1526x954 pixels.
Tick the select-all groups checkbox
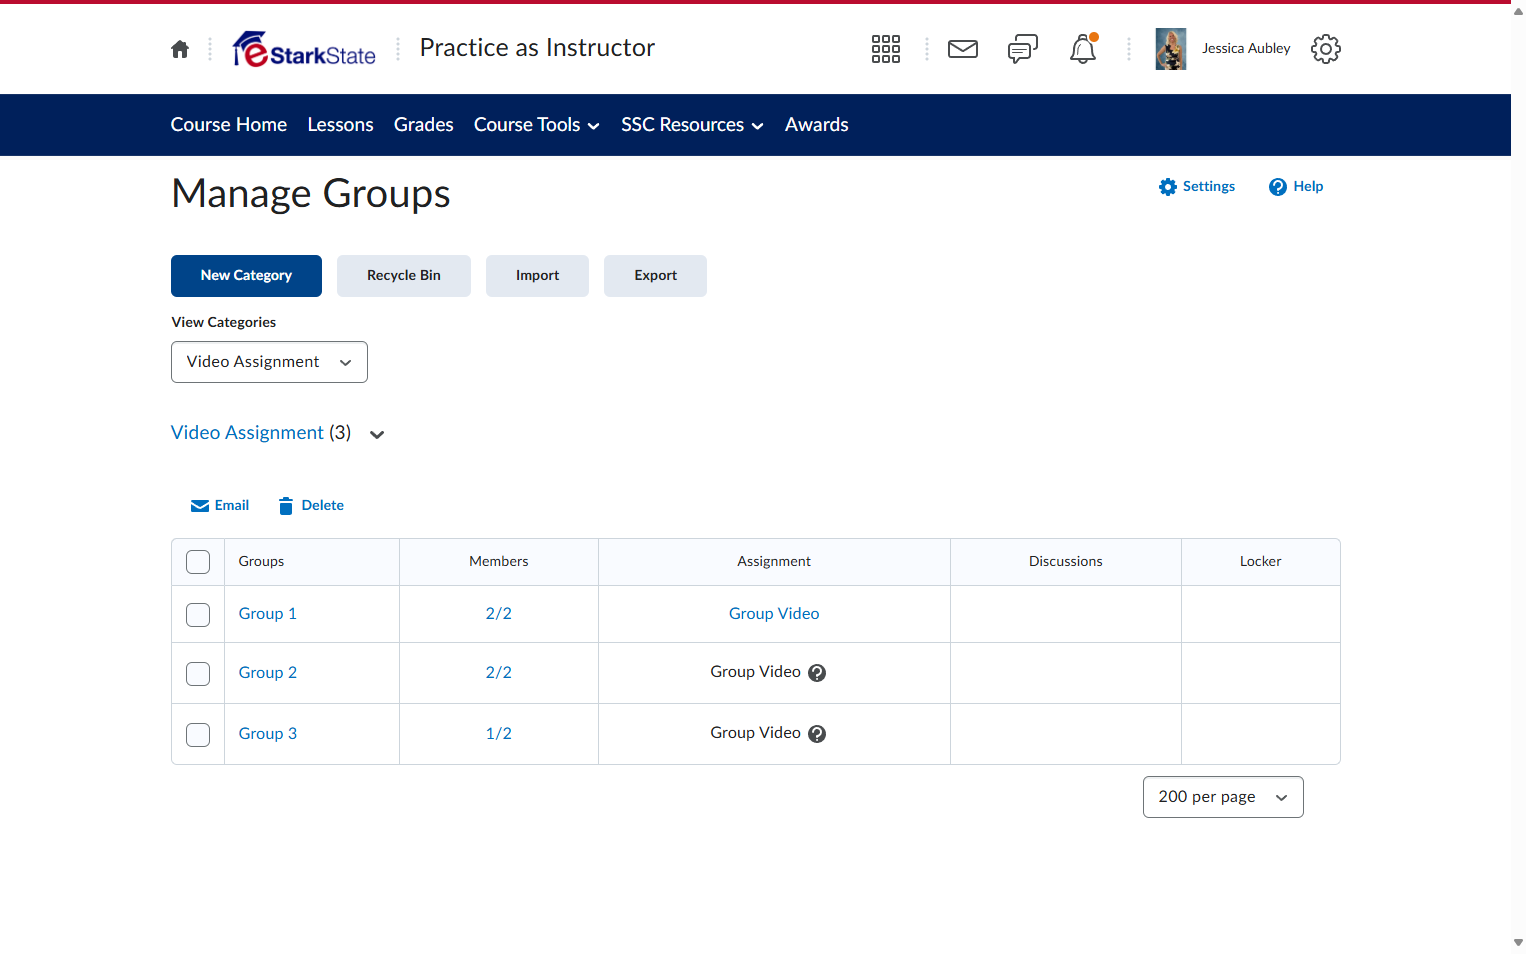click(198, 562)
